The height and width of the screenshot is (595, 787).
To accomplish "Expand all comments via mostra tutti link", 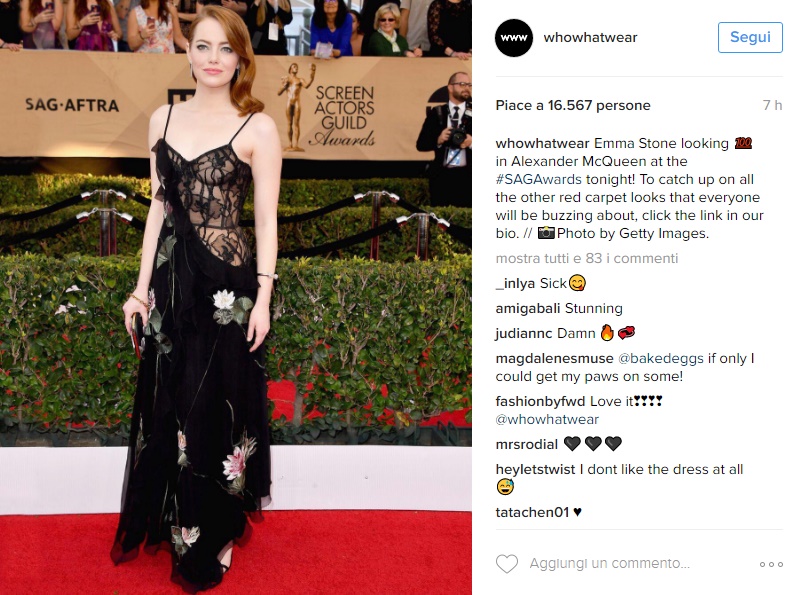I will (x=587, y=258).
